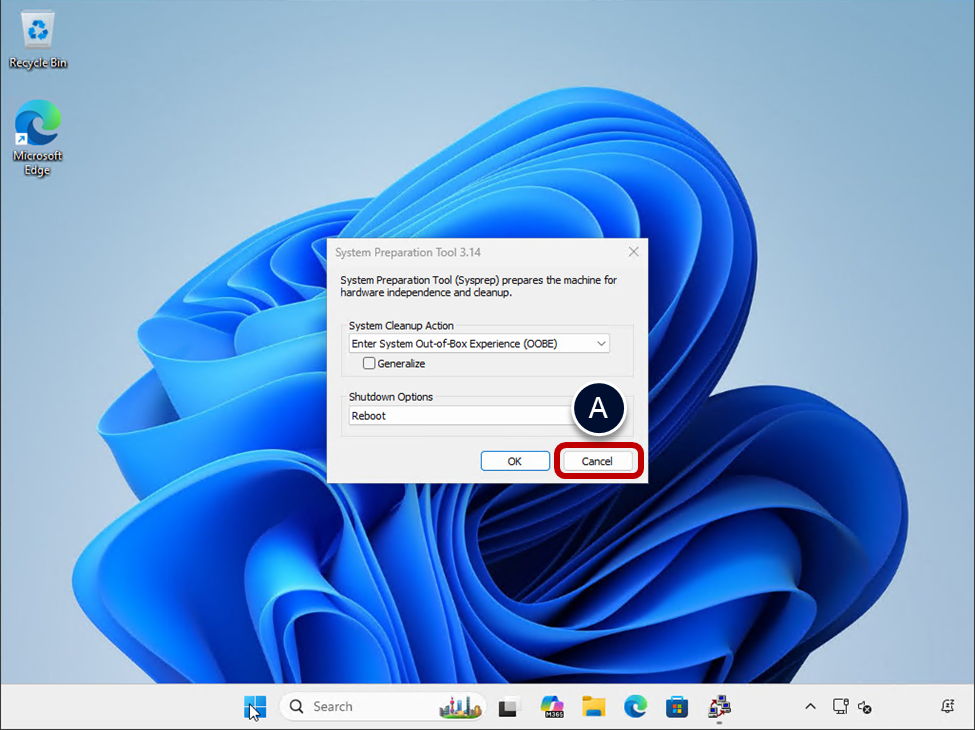Open the Shutdown Options Reboot dropdown
Image resolution: width=975 pixels, height=730 pixels.
[460, 416]
